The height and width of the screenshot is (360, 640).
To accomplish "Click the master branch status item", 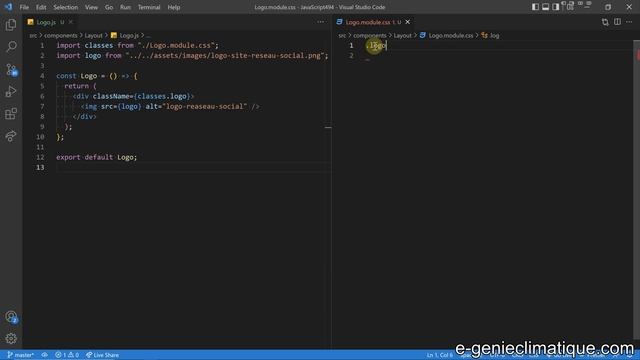I will tap(20, 355).
